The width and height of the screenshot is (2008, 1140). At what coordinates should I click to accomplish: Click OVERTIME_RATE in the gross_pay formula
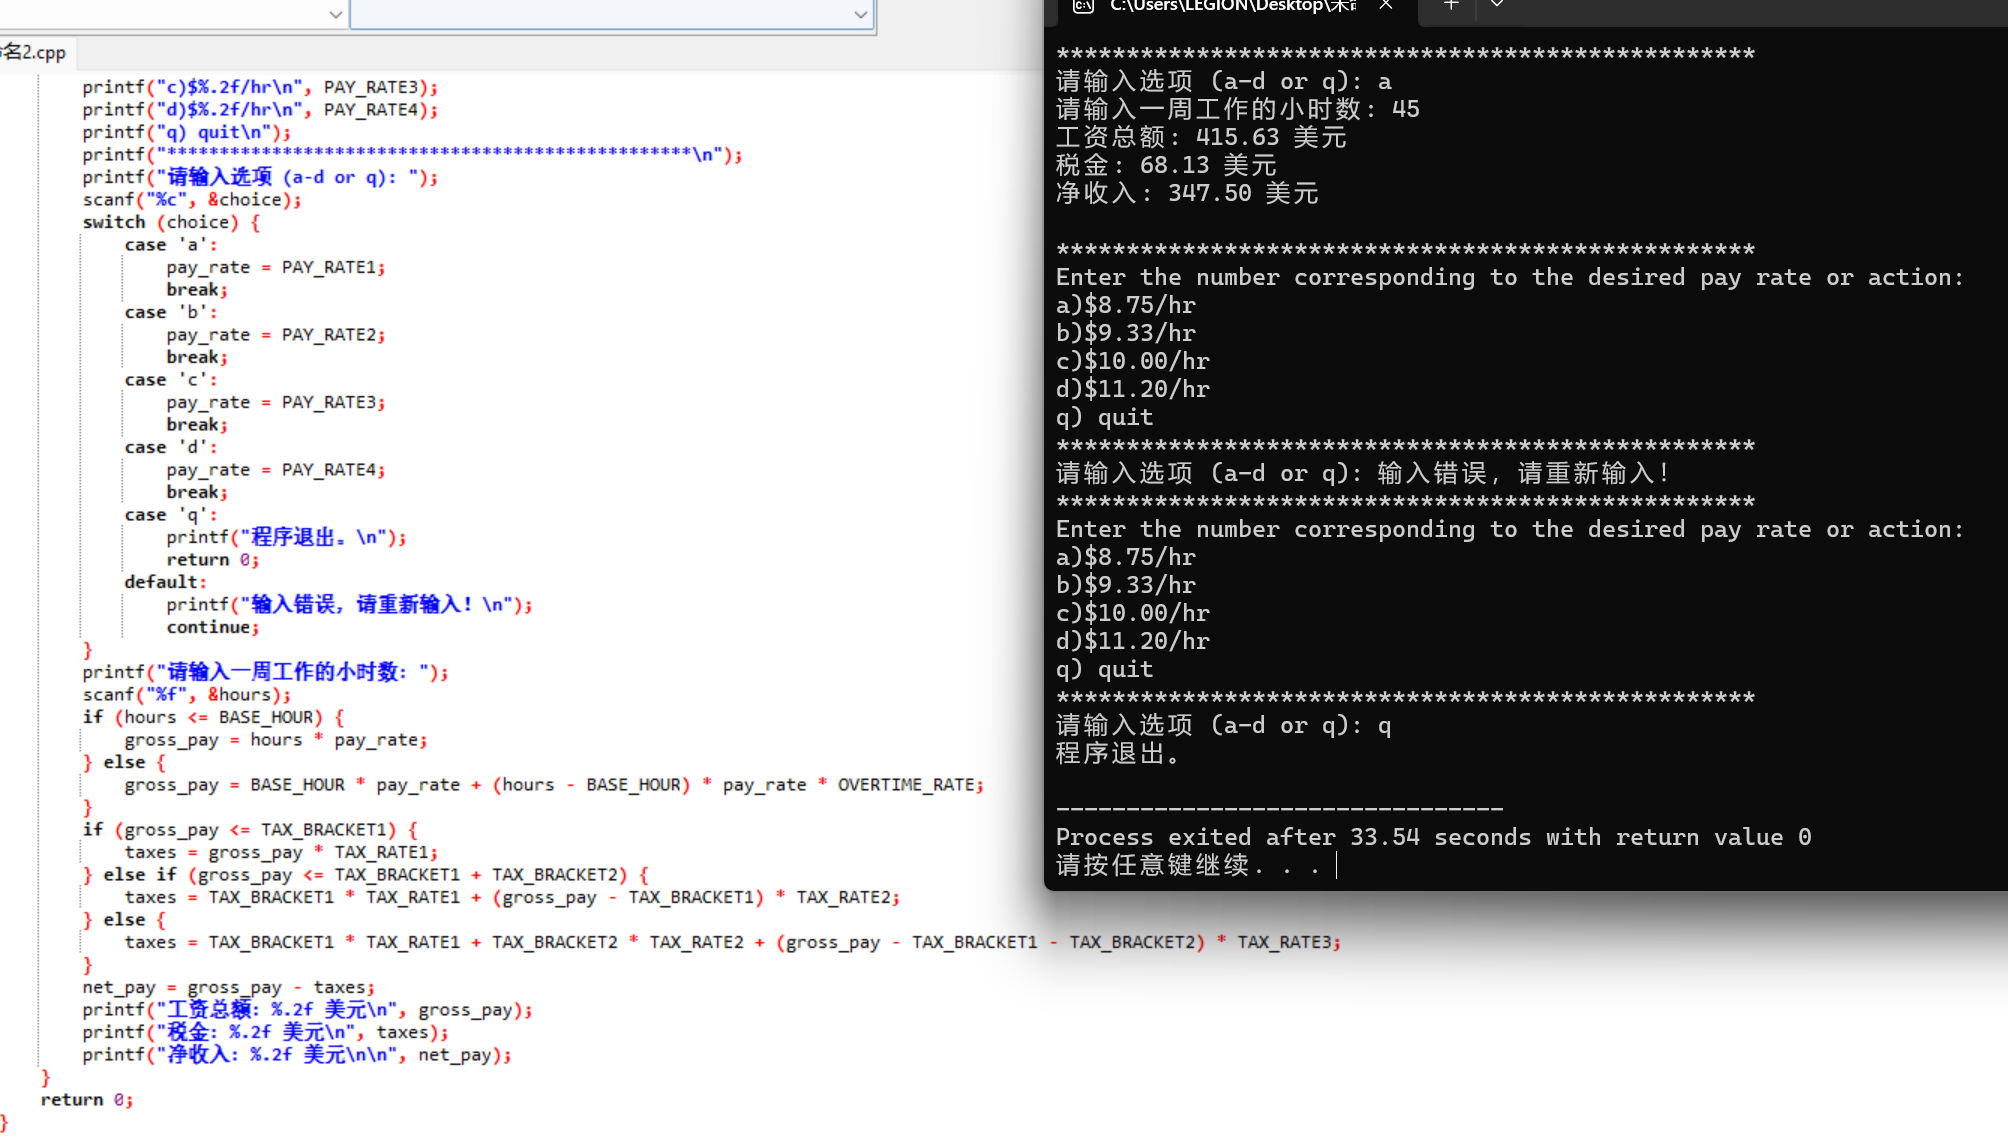(x=908, y=785)
